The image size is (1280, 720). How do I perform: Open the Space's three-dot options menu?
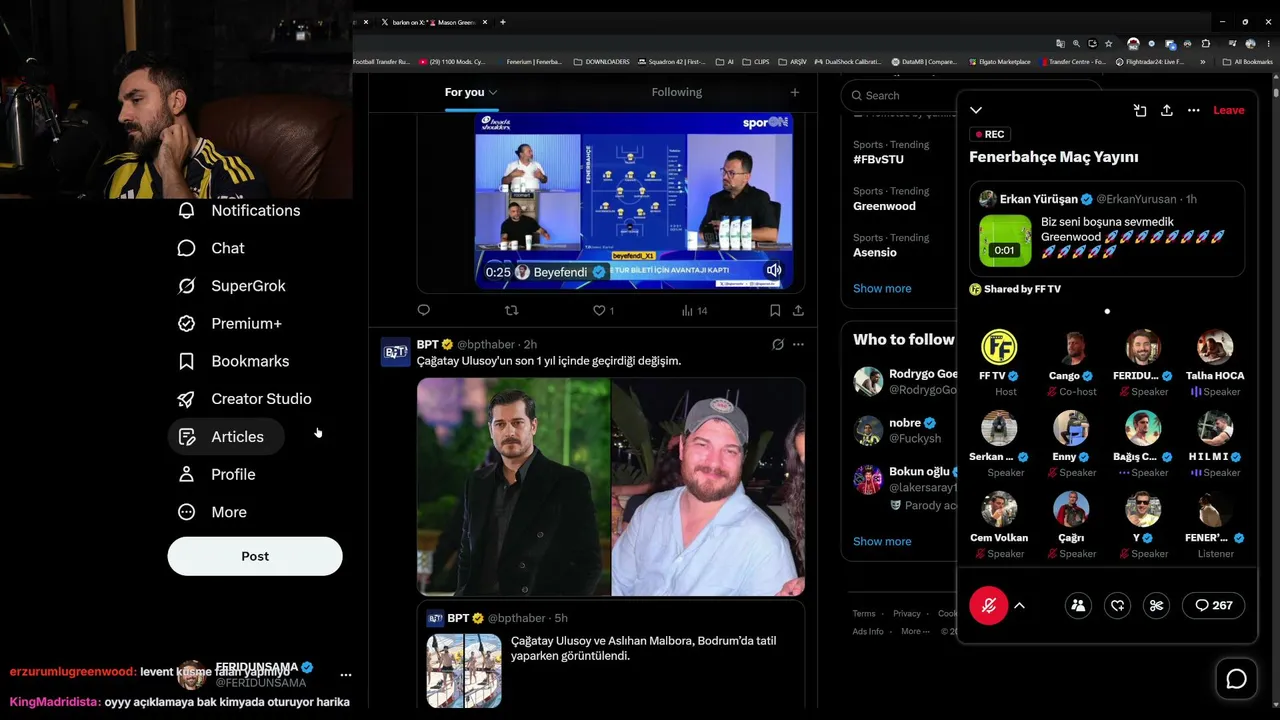tap(1193, 110)
